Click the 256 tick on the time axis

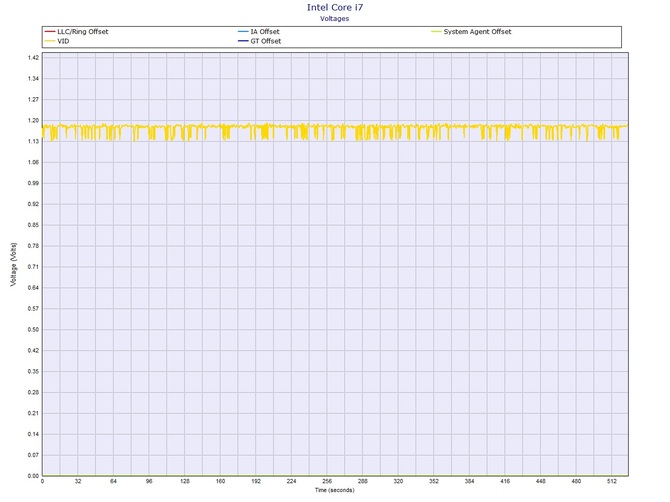point(327,481)
